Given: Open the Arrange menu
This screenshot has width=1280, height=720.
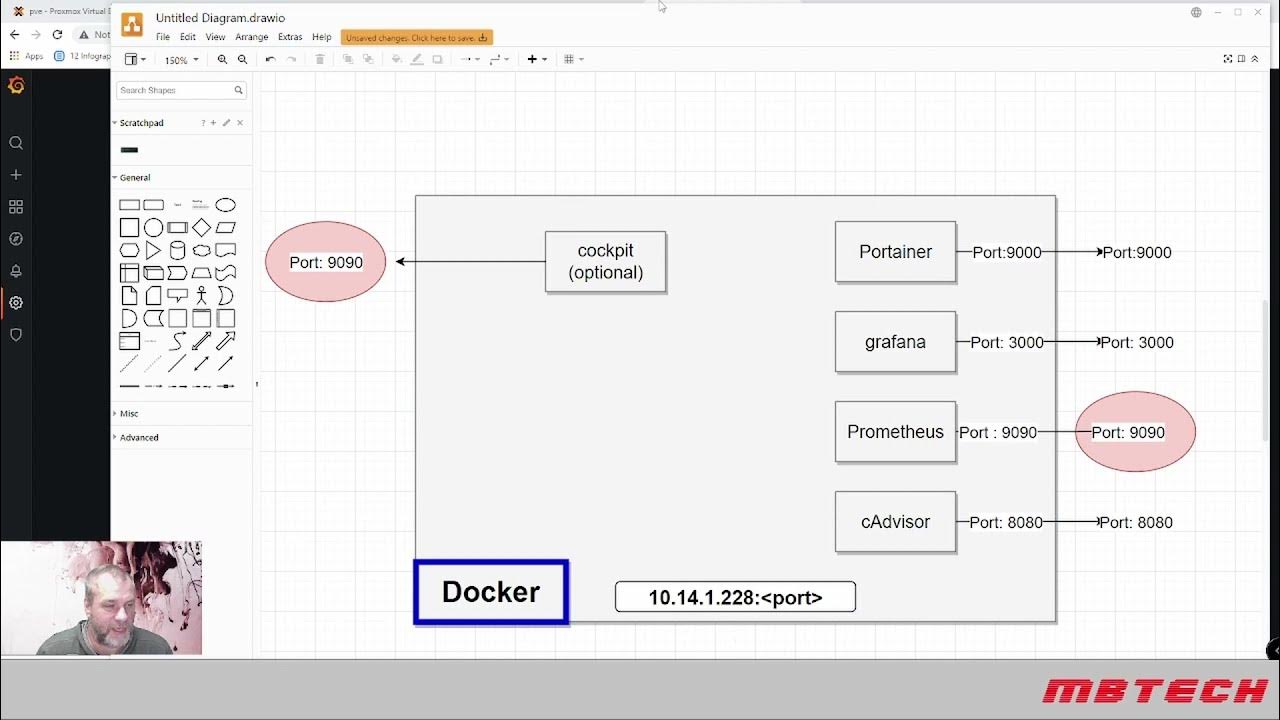Looking at the screenshot, I should pyautogui.click(x=252, y=37).
